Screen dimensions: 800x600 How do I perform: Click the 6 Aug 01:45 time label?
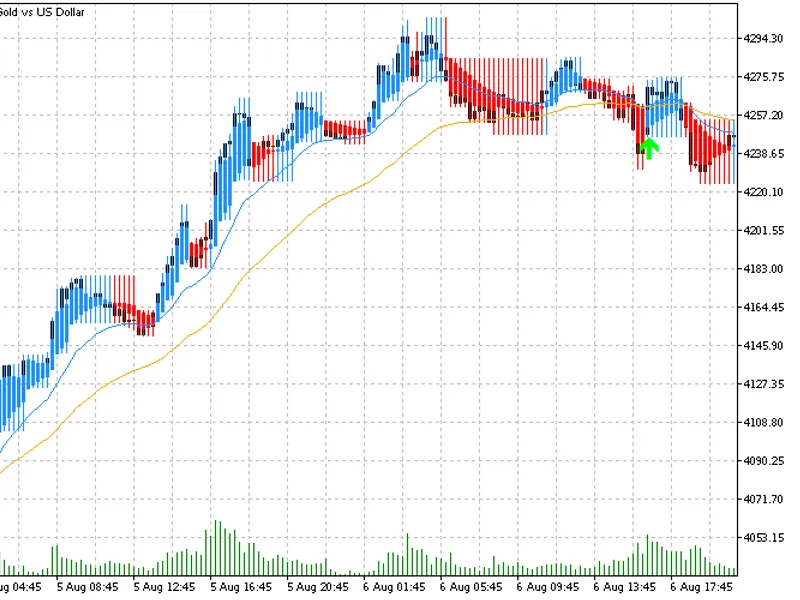394,587
